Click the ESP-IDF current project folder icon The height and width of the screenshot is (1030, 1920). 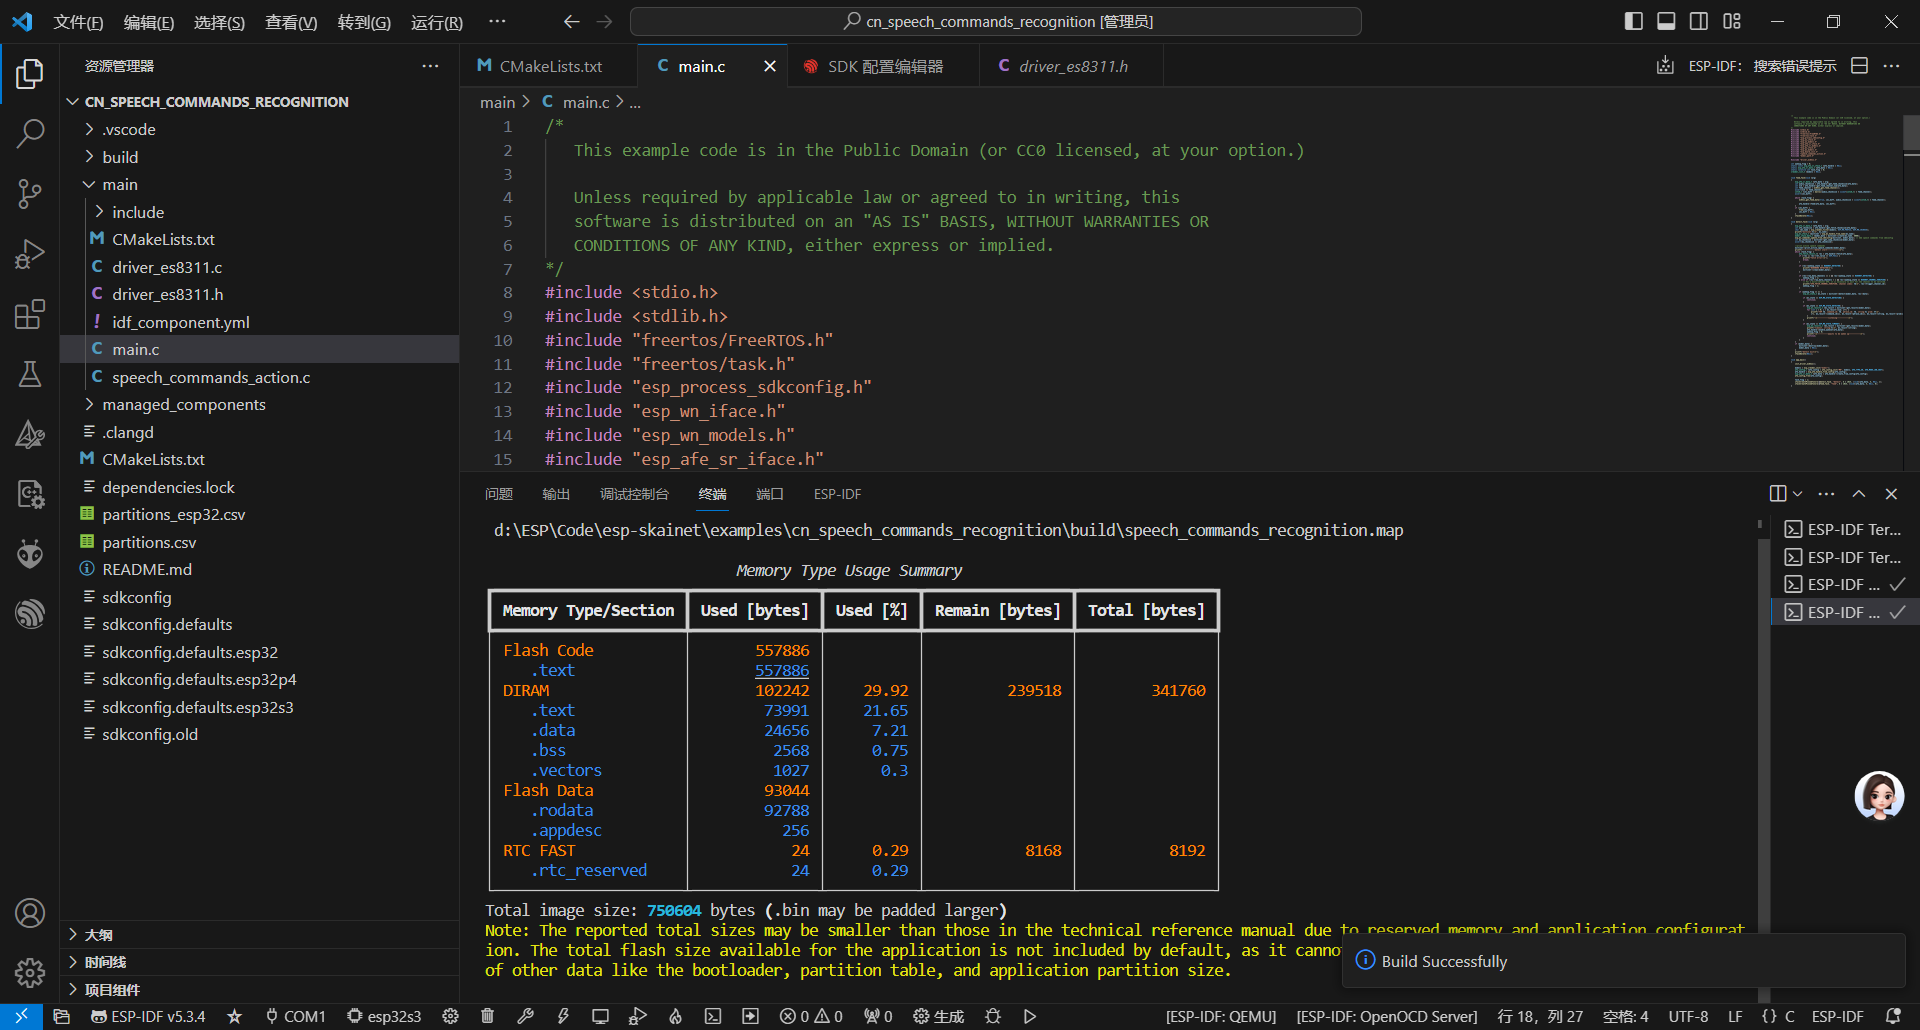(61, 1016)
